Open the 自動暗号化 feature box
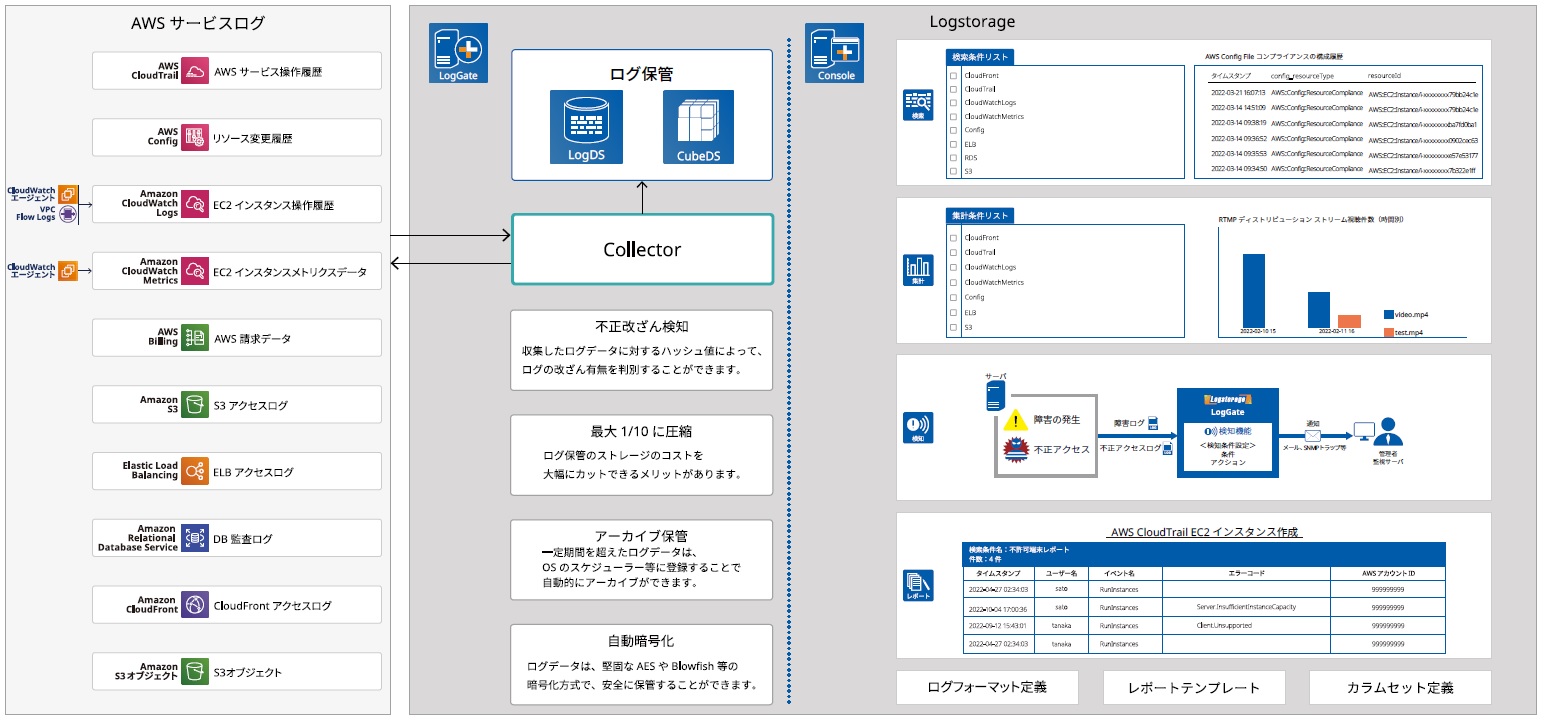This screenshot has width=1544, height=724. [642, 664]
